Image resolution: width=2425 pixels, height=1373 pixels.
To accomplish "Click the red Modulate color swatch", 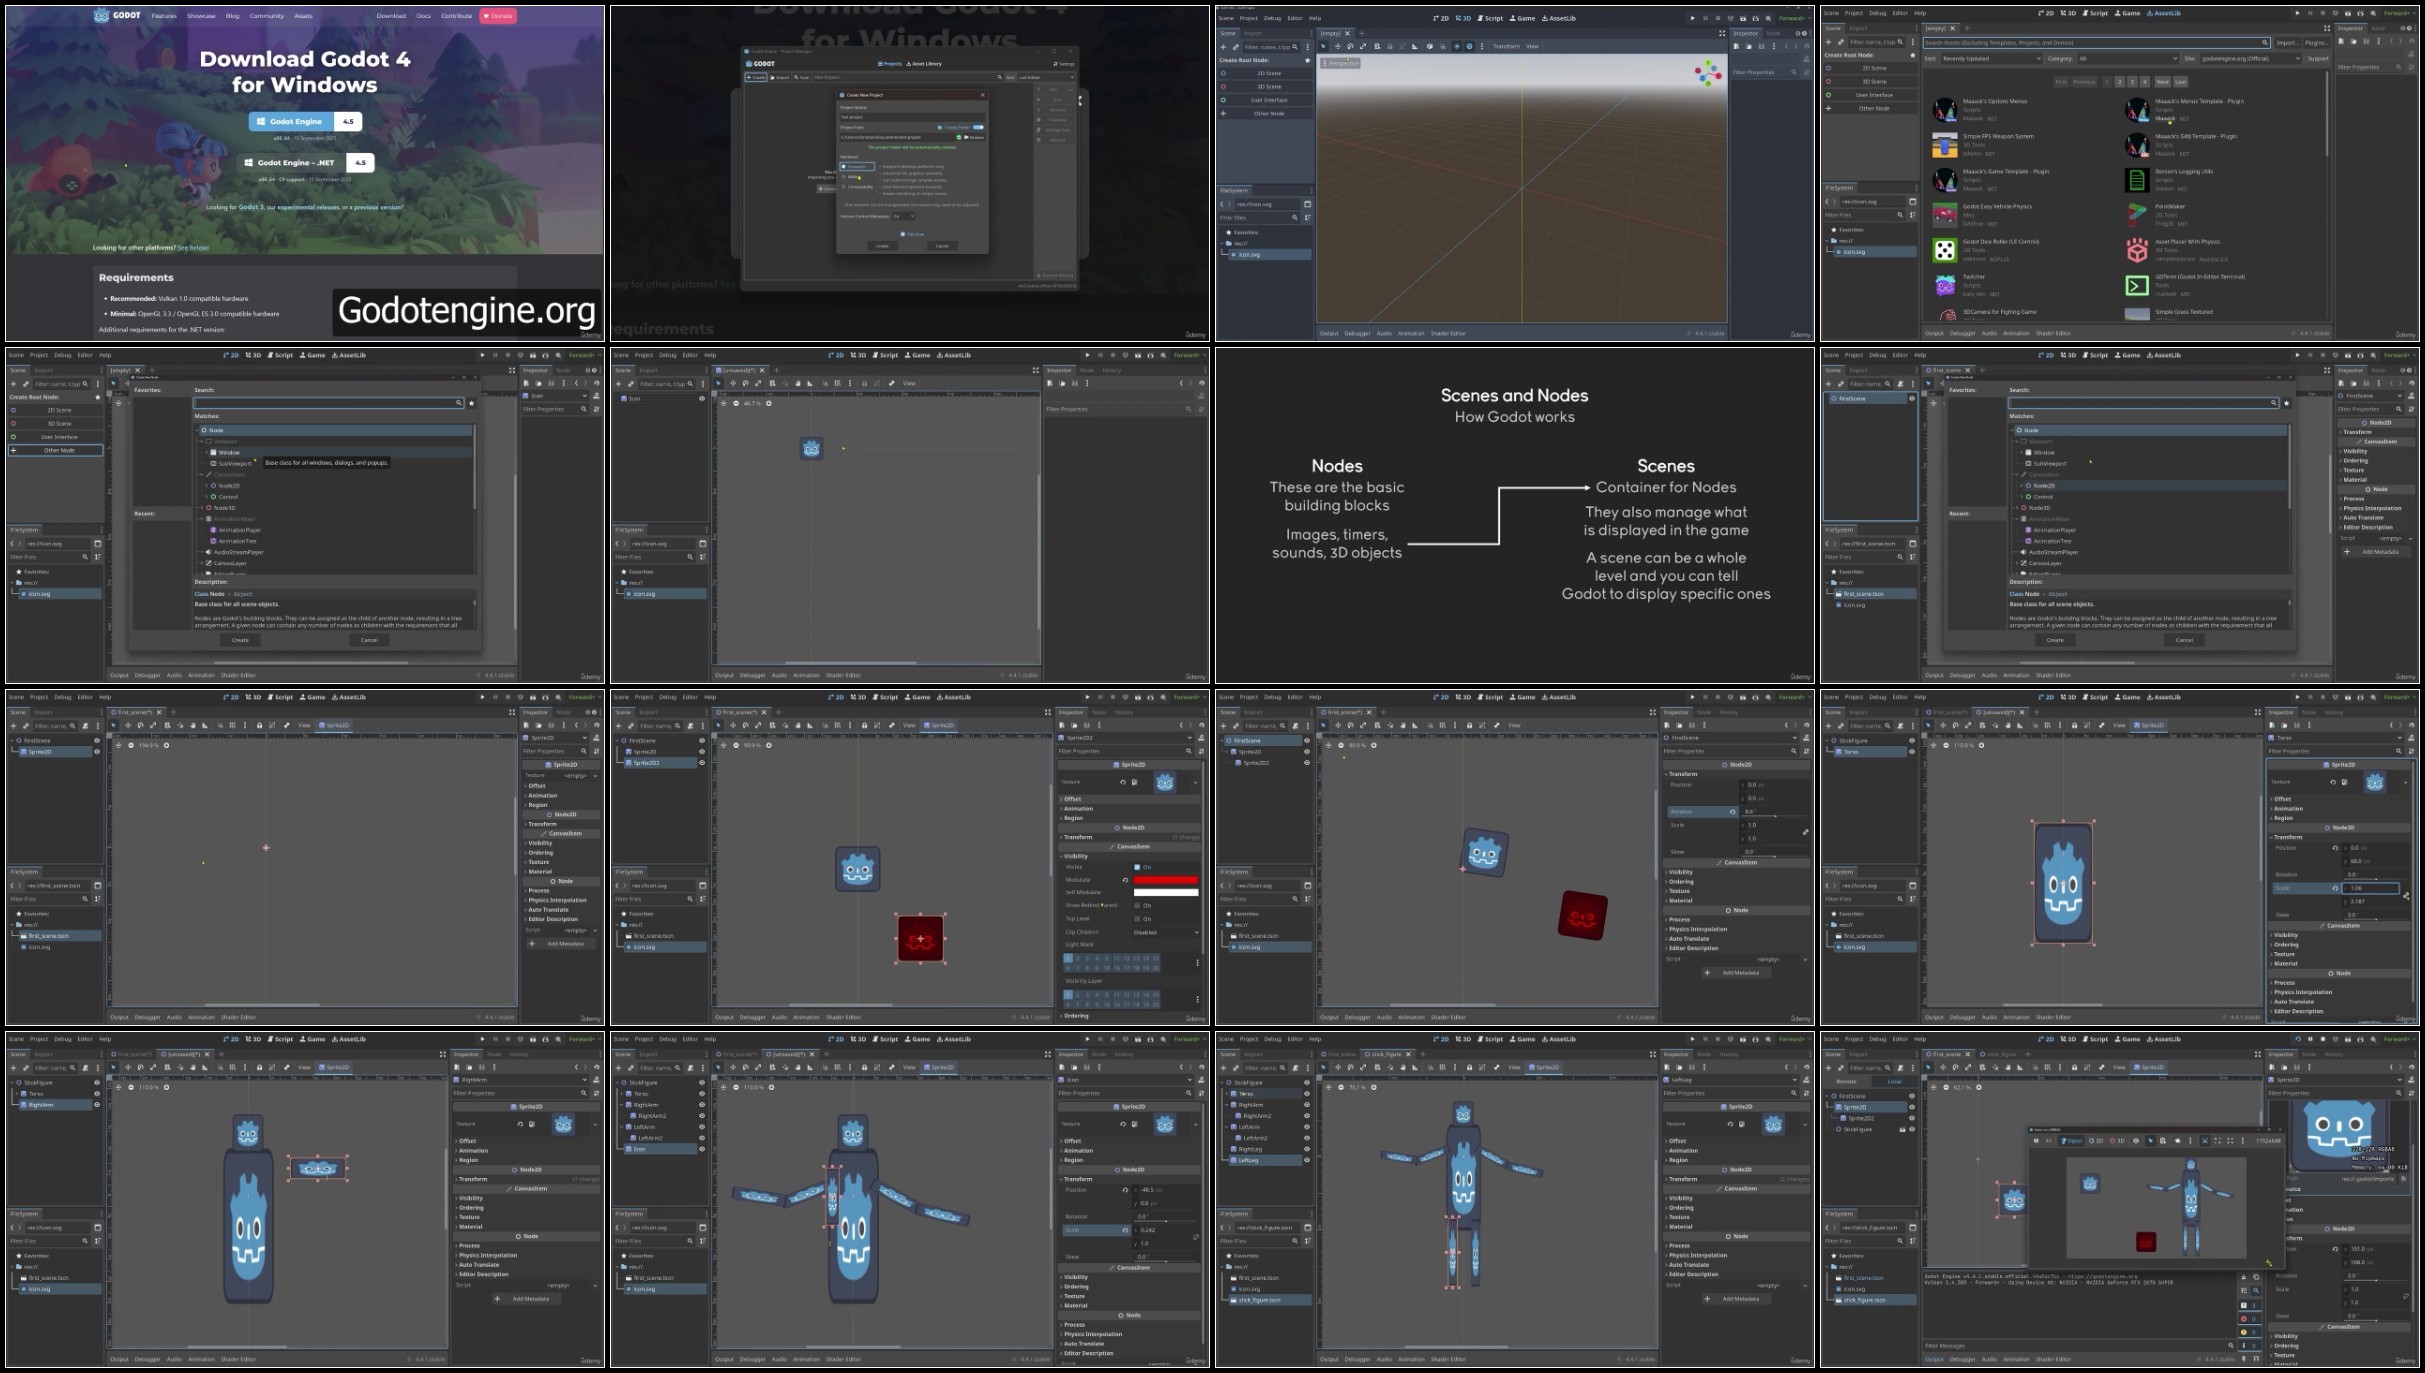I will (1166, 880).
